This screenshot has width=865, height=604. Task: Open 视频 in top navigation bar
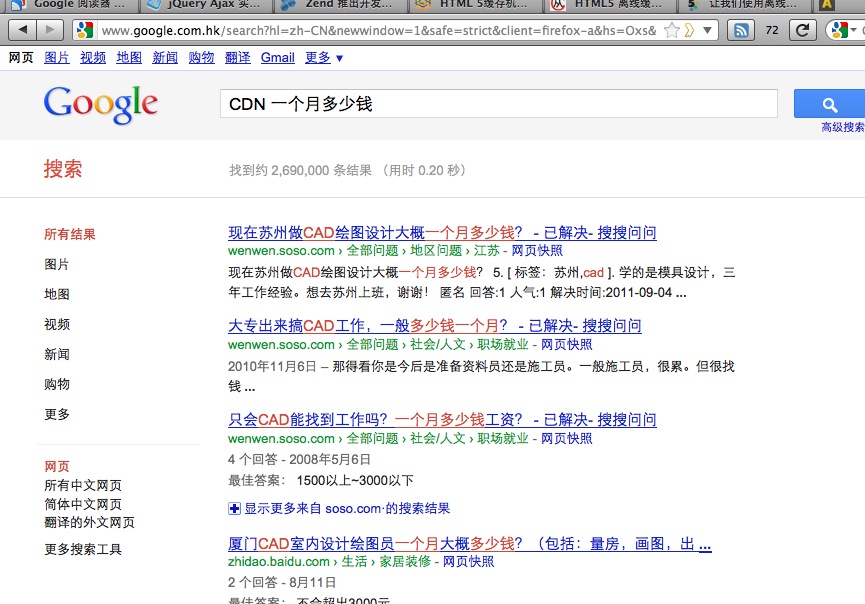pos(93,57)
